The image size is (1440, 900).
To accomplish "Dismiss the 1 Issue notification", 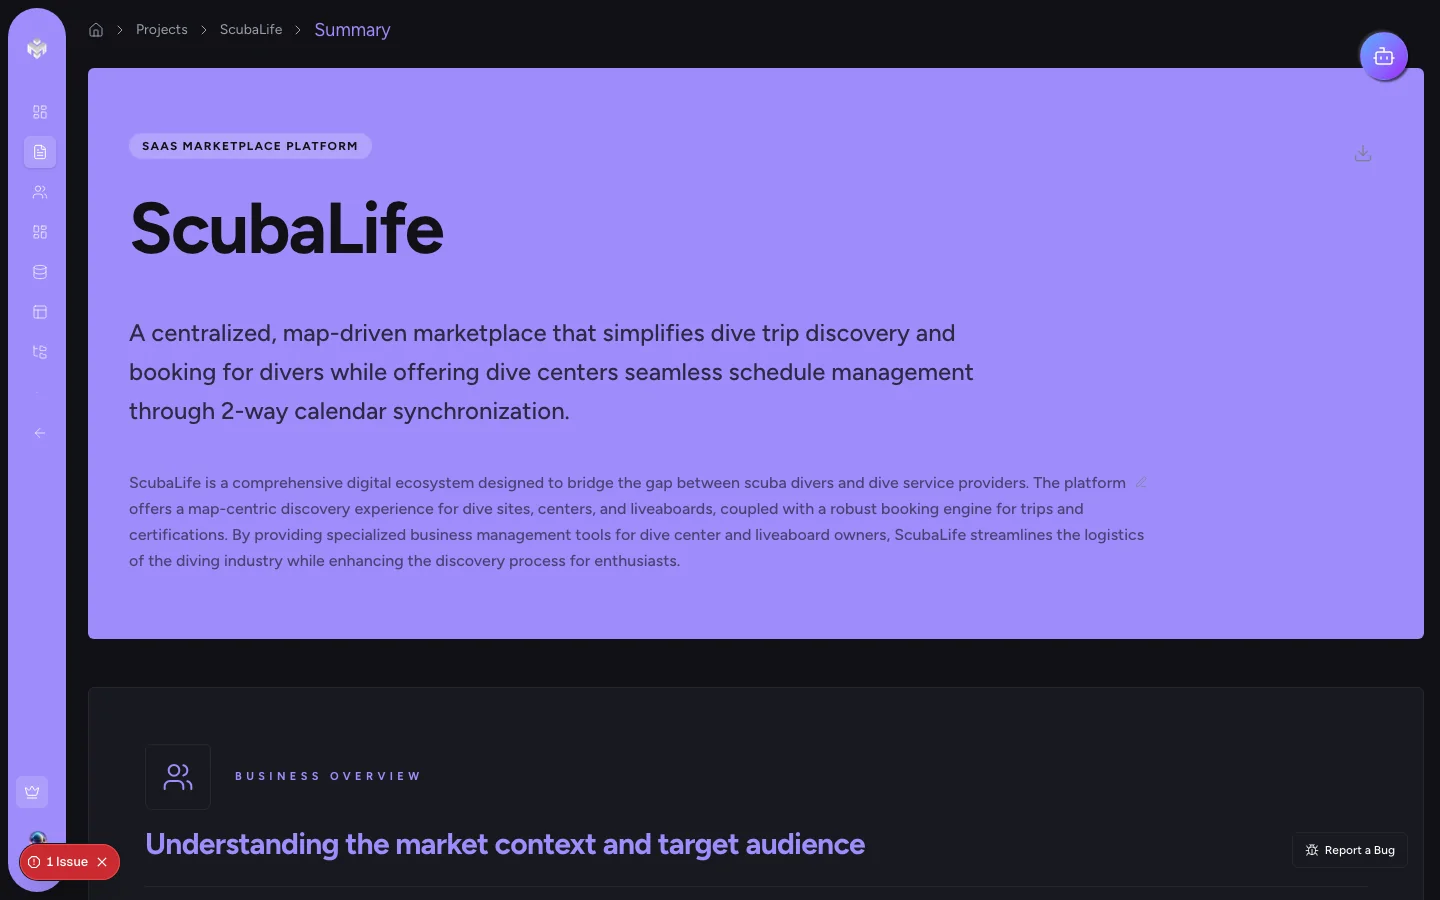I will pos(102,862).
